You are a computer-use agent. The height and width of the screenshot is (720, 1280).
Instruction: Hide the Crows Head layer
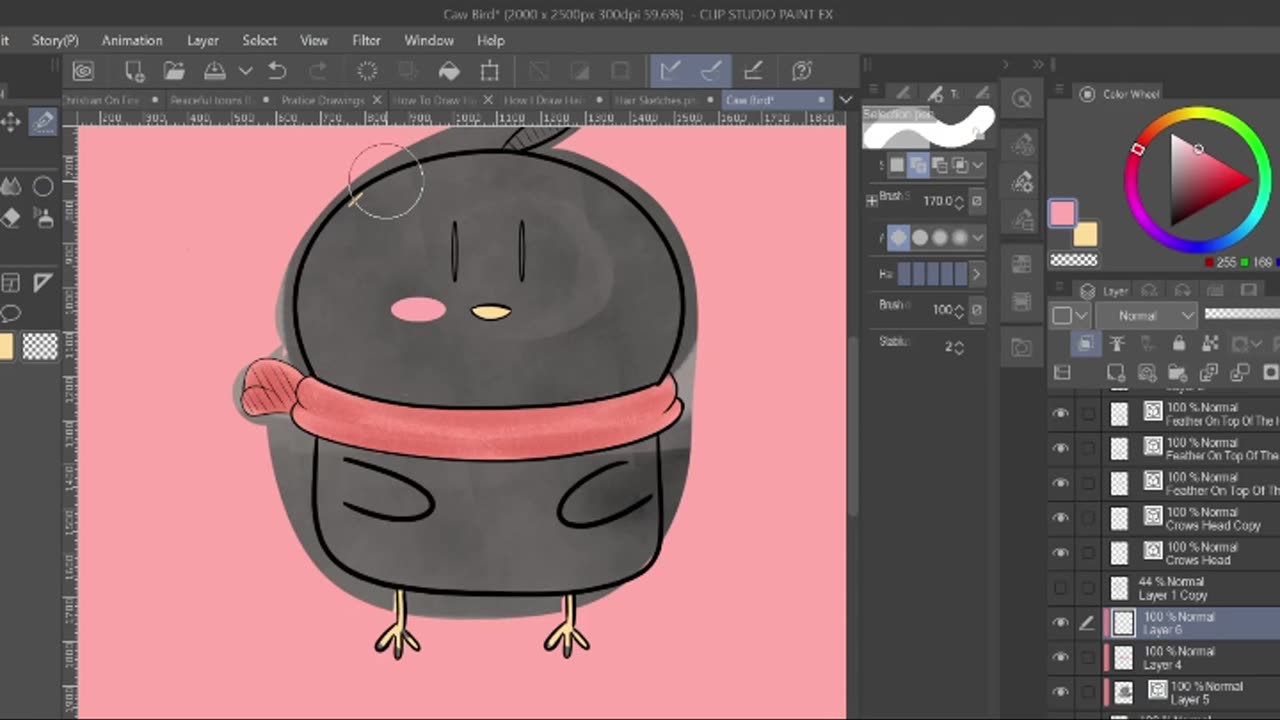coord(1061,552)
